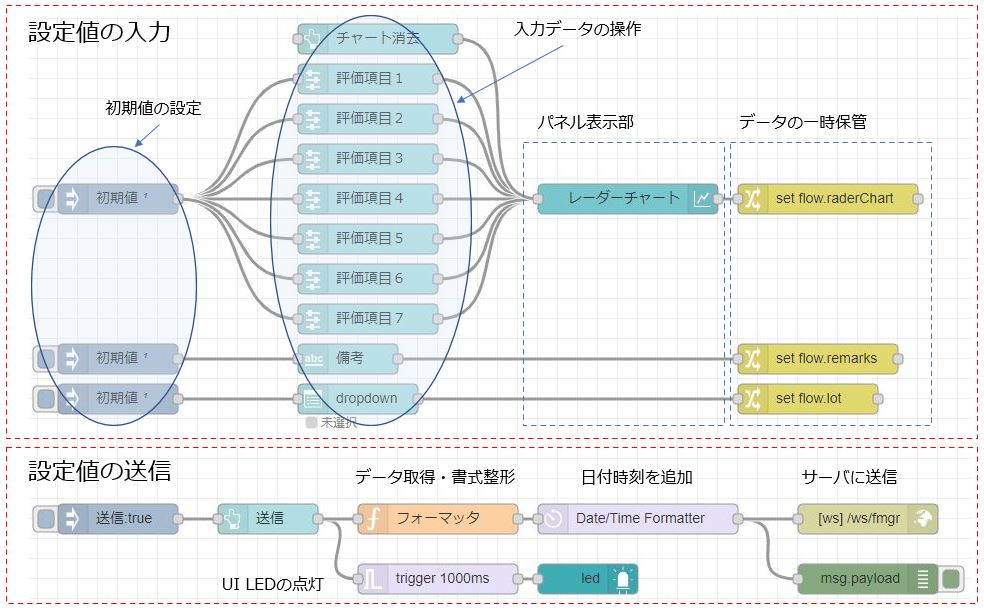Image resolution: width=984 pixels, height=610 pixels.
Task: Click the 評価項目7 slider node
Action: [370, 318]
